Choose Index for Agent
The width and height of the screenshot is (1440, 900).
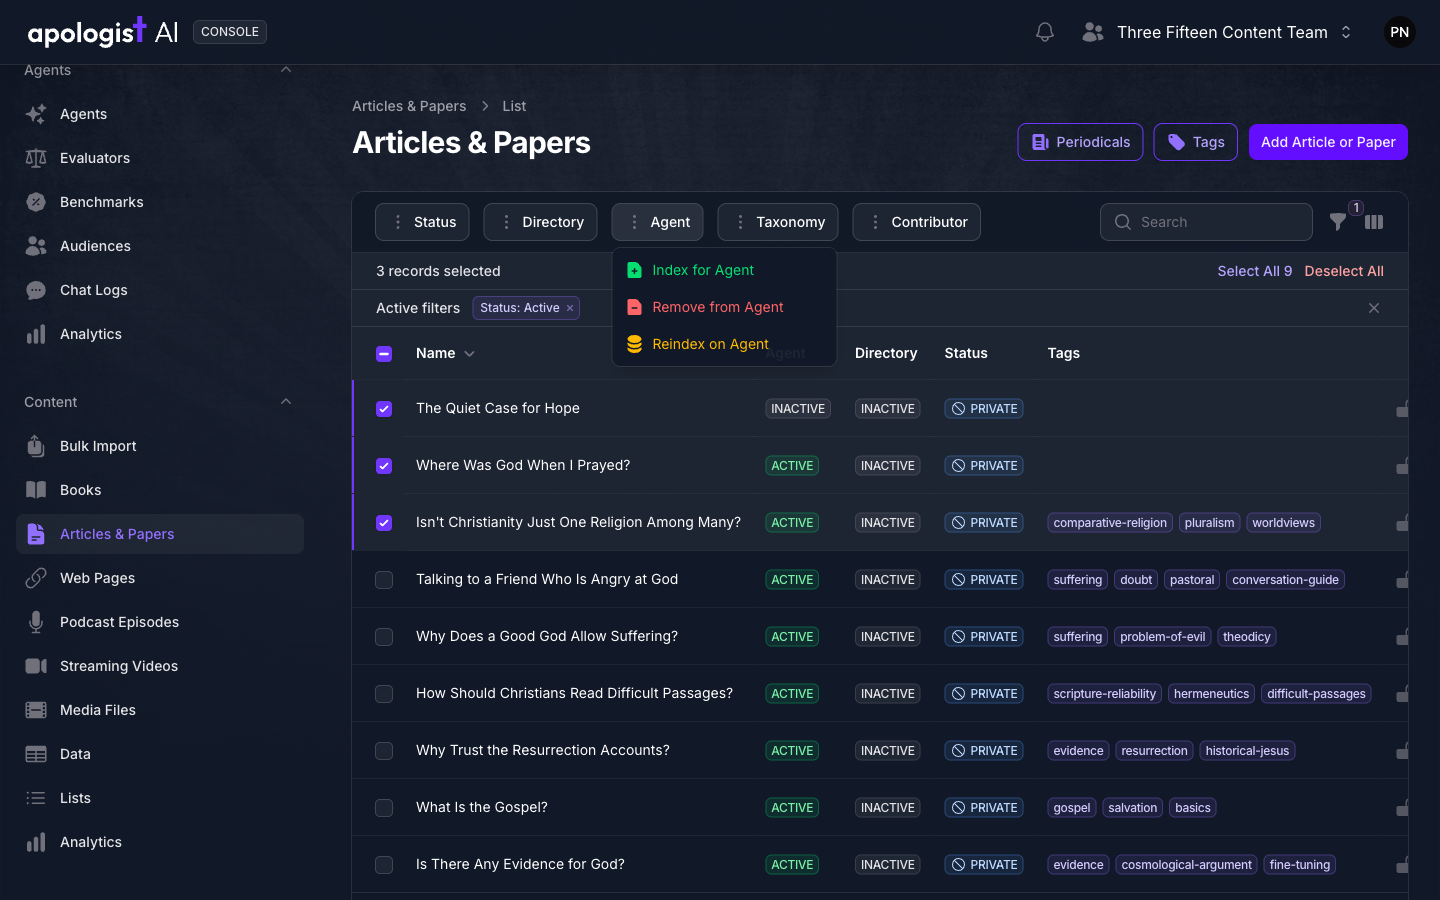tap(724, 270)
